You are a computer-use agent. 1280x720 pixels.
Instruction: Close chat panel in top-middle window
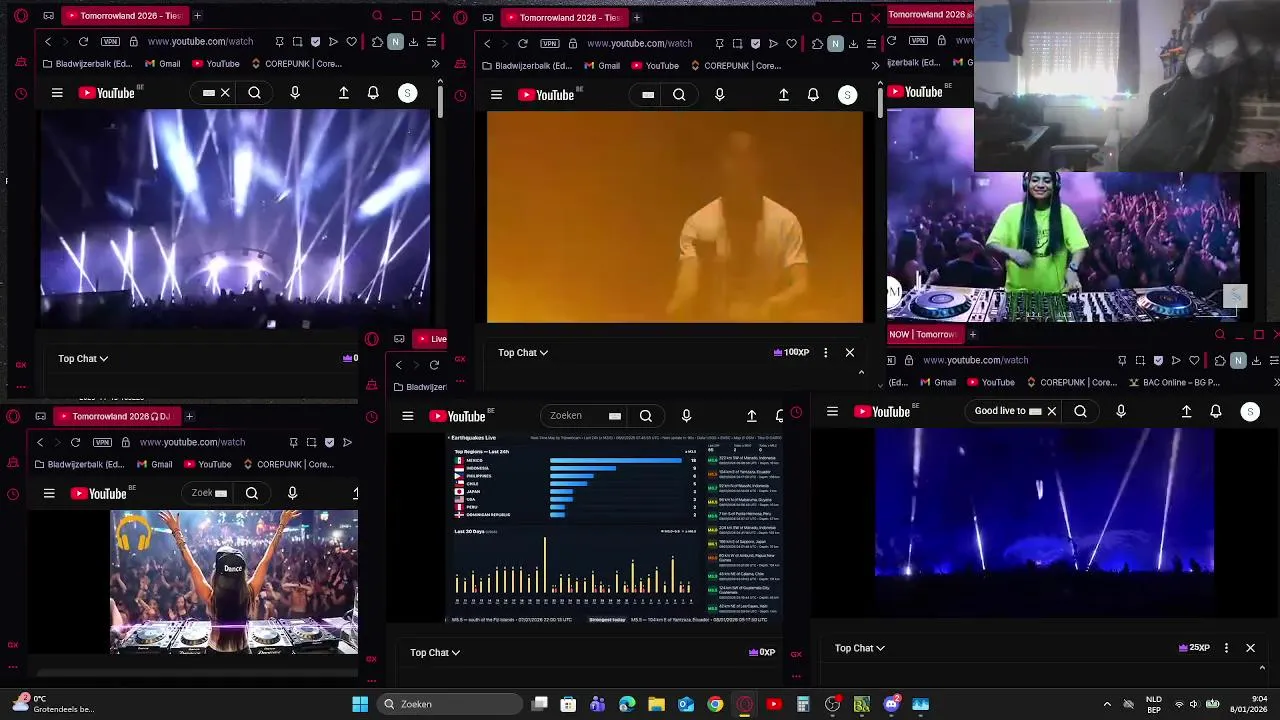pos(850,353)
